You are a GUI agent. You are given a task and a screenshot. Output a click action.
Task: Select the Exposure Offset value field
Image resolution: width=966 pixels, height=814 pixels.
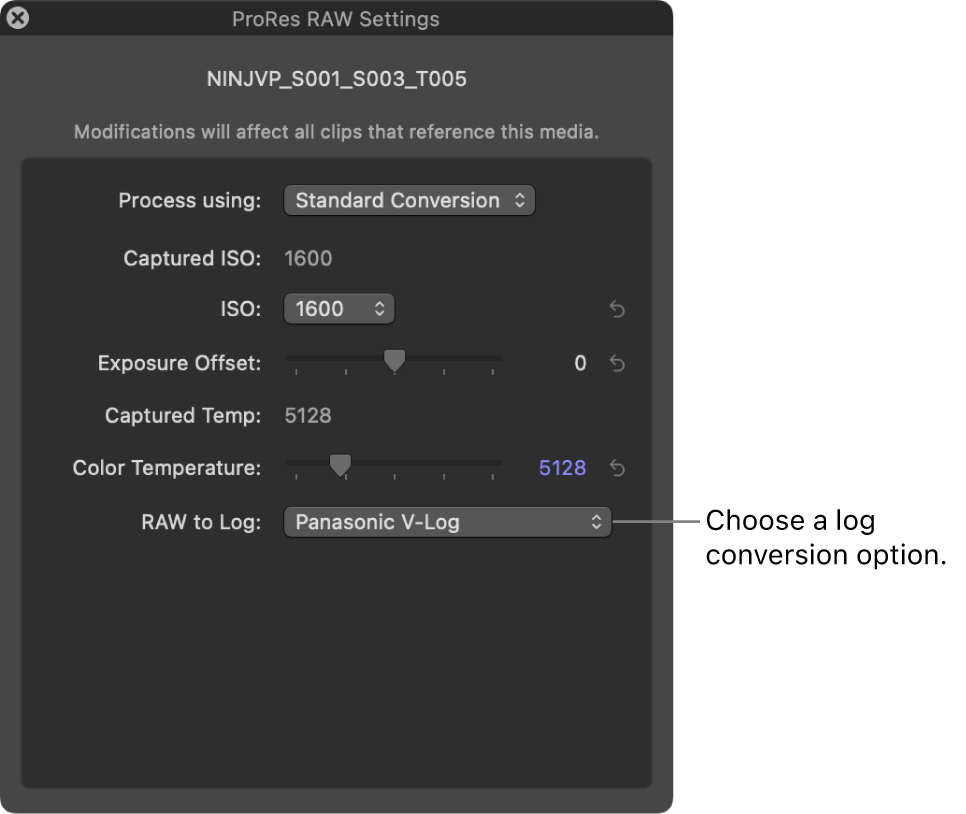pyautogui.click(x=580, y=364)
